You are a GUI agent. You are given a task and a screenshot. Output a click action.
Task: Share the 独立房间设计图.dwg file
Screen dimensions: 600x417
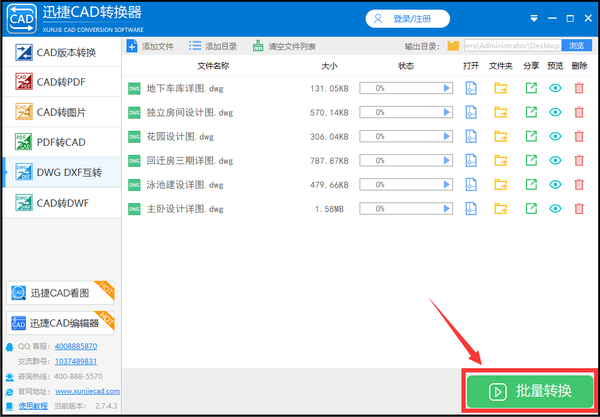tap(531, 112)
